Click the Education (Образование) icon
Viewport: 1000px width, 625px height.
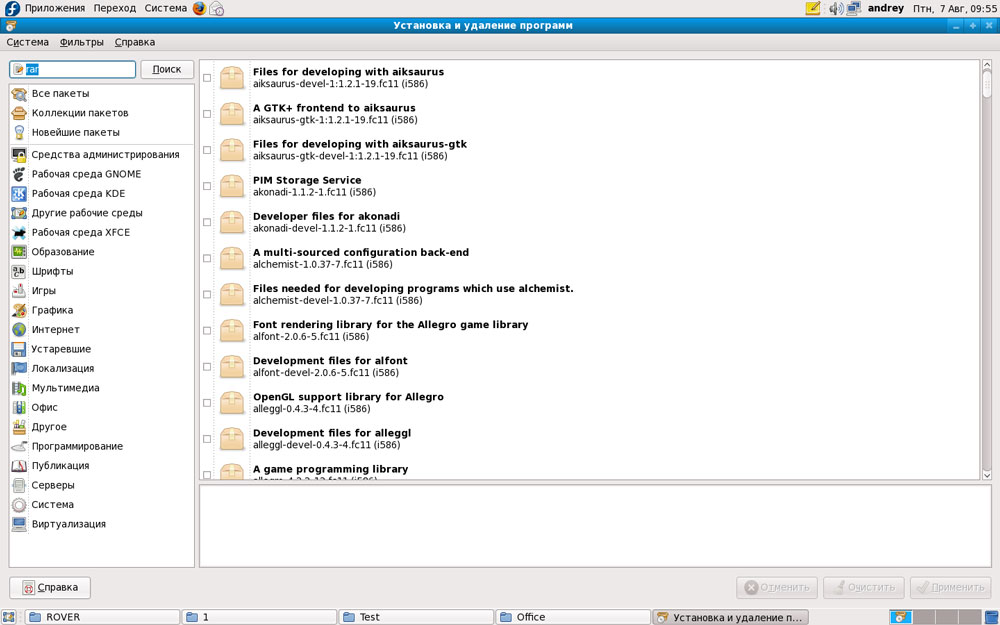[x=19, y=252]
